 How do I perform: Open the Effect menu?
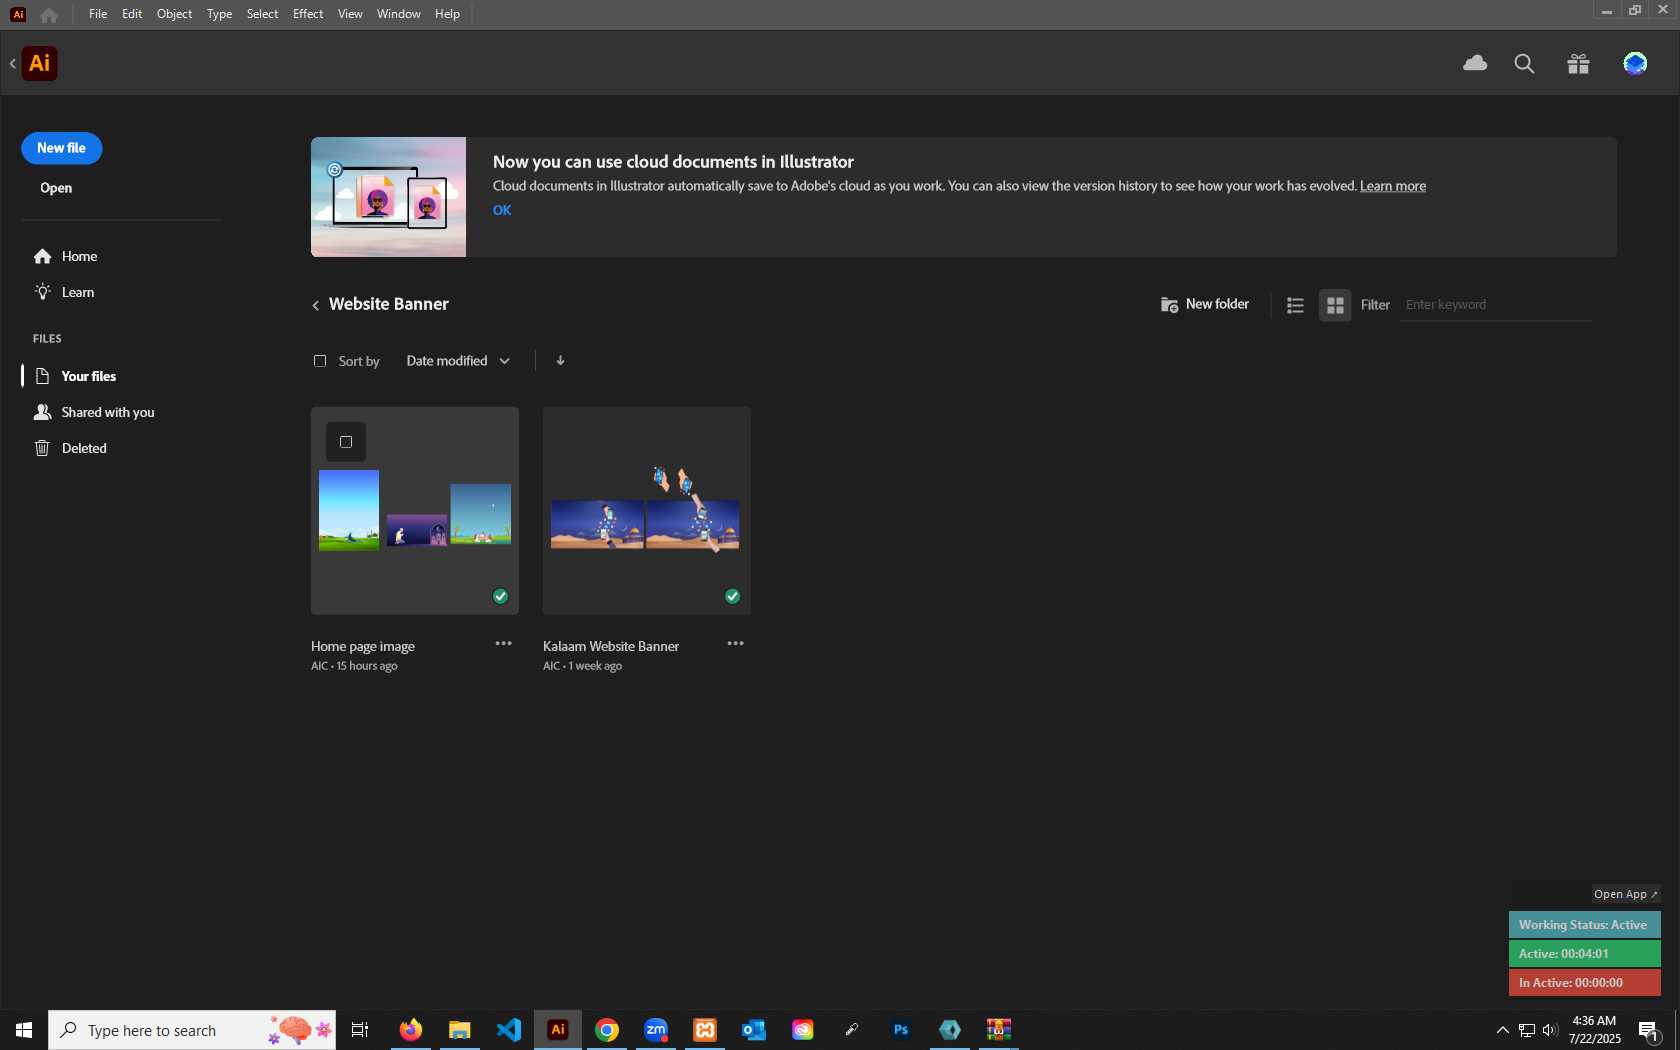pyautogui.click(x=308, y=14)
